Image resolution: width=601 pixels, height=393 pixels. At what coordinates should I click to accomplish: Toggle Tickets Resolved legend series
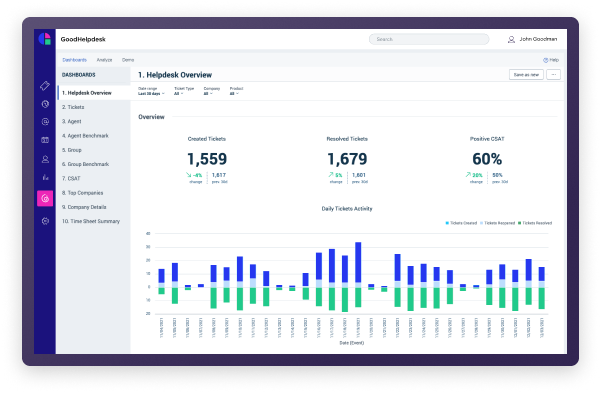tap(535, 223)
